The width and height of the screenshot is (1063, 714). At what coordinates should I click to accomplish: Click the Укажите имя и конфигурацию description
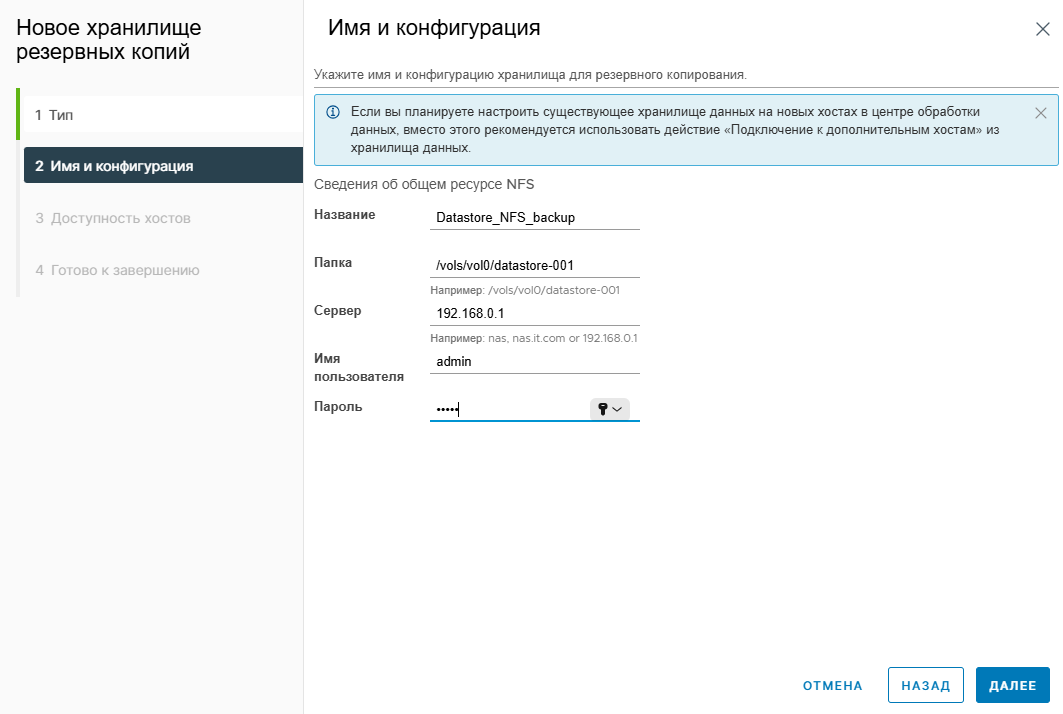[x=530, y=75]
